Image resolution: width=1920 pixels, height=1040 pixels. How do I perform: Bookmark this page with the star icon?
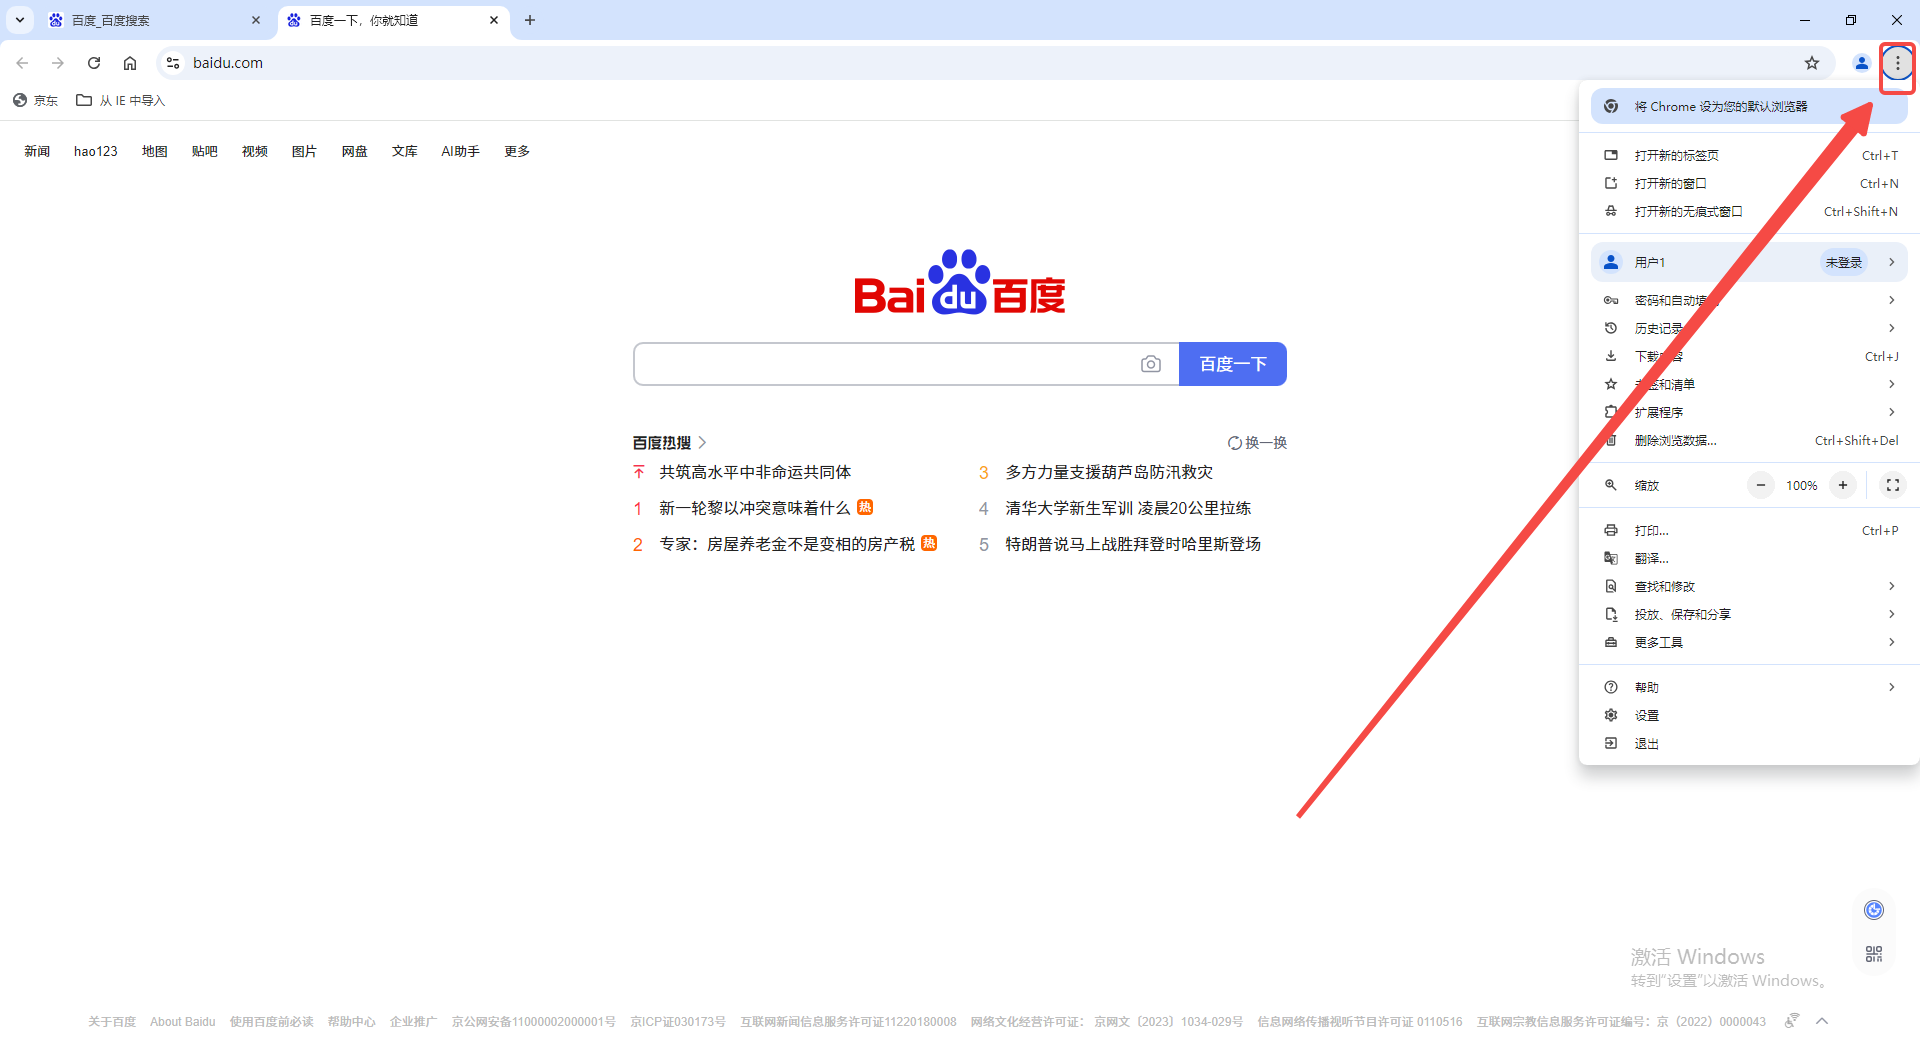pyautogui.click(x=1812, y=63)
